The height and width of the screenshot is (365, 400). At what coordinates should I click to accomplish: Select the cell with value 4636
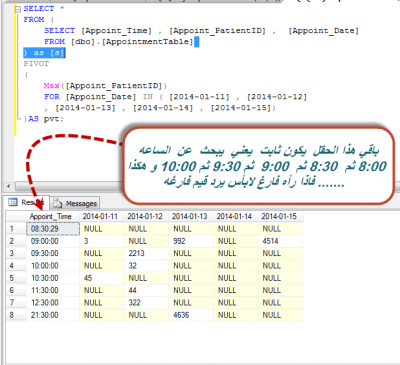click(191, 315)
